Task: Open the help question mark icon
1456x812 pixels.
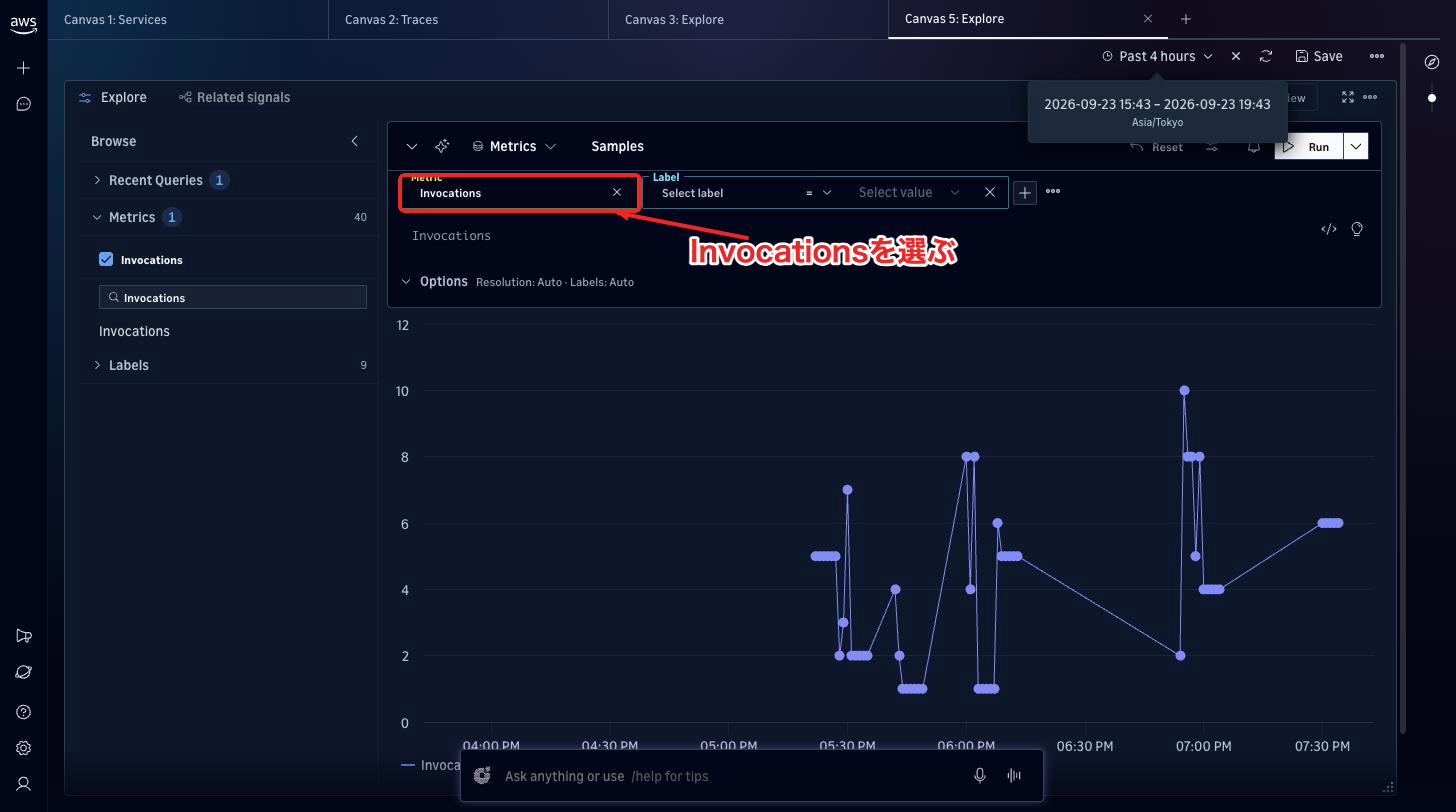Action: click(24, 712)
